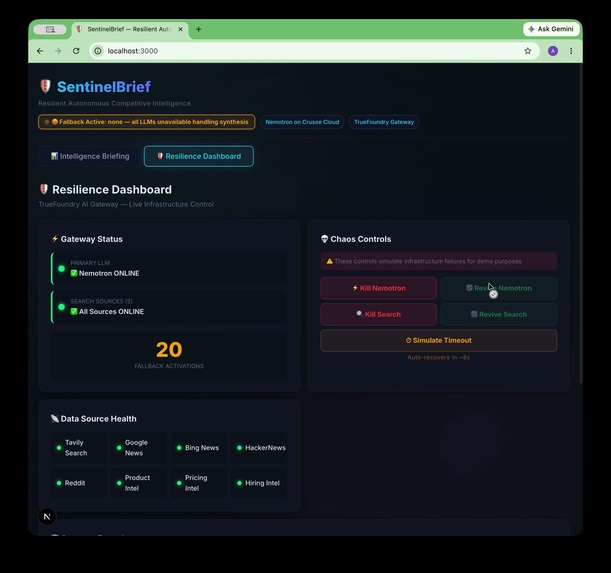Viewport: 611px width, 573px height.
Task: Click the SentinelBrief shield logo
Action: [45, 86]
